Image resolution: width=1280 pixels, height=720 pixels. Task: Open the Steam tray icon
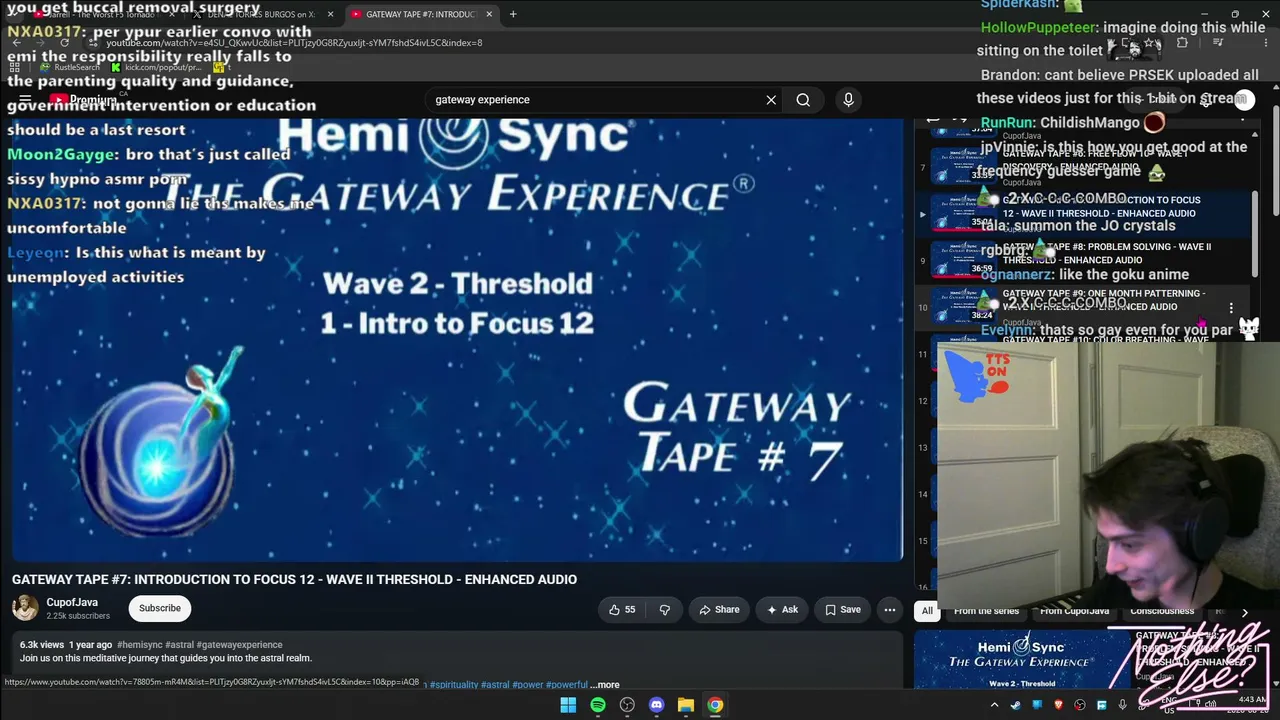(1015, 705)
